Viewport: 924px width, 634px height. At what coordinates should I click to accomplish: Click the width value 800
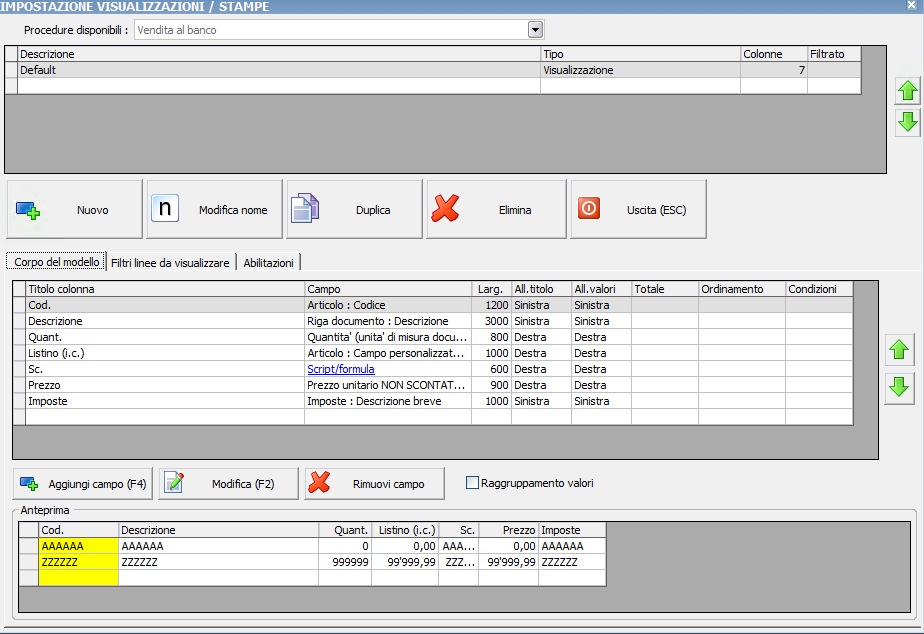click(491, 336)
